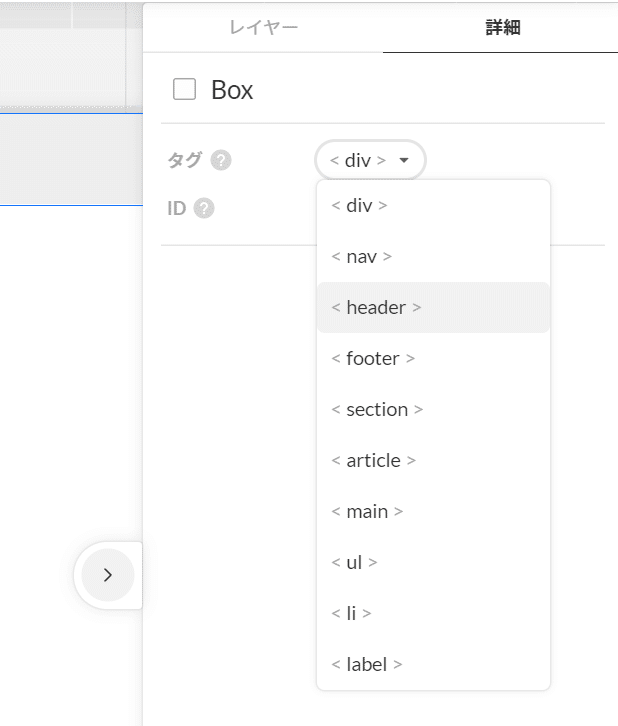Select the ul tag option
The image size is (618, 726).
coord(354,563)
